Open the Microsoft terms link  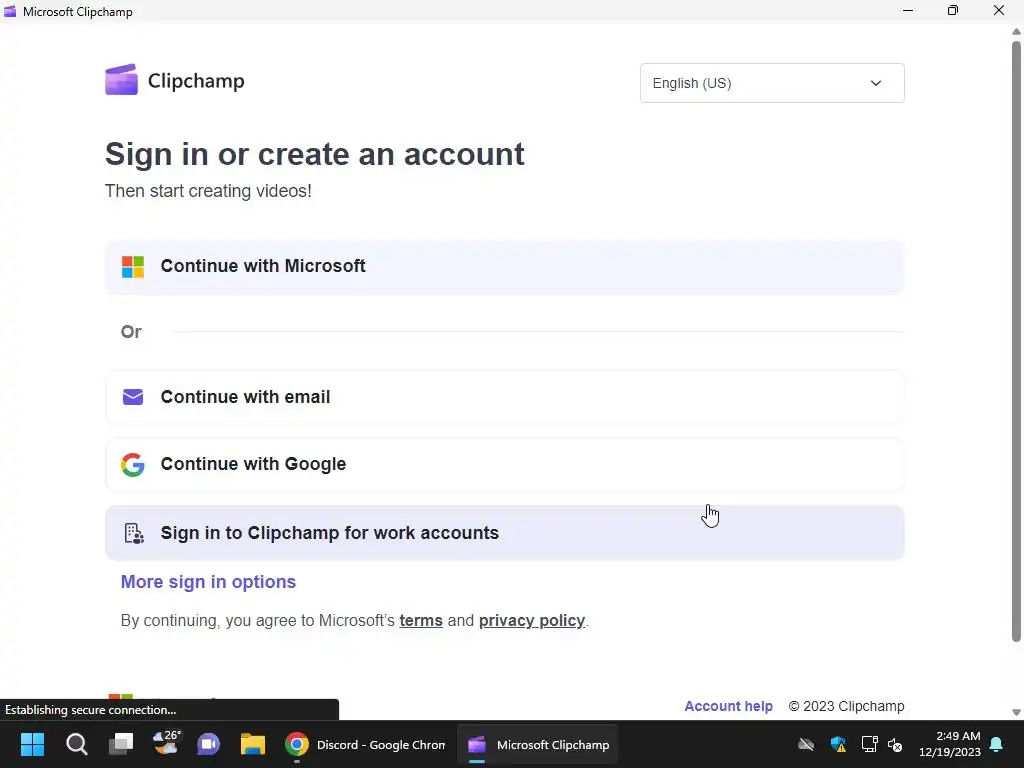(421, 620)
